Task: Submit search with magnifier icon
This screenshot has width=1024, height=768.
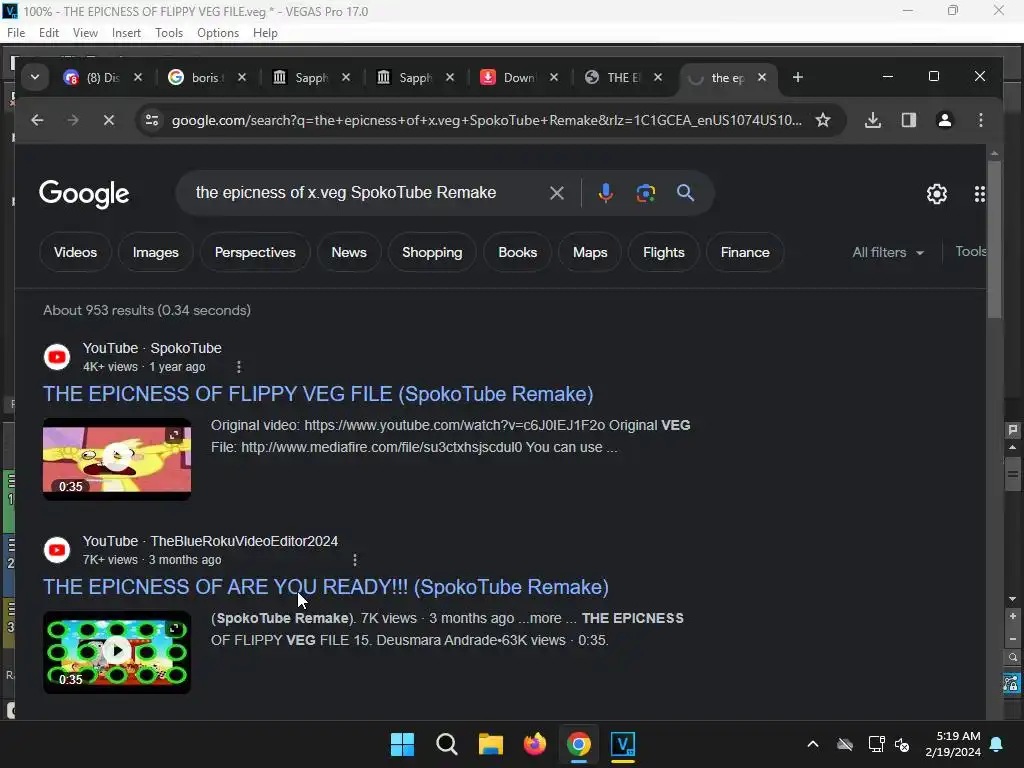Action: 685,193
